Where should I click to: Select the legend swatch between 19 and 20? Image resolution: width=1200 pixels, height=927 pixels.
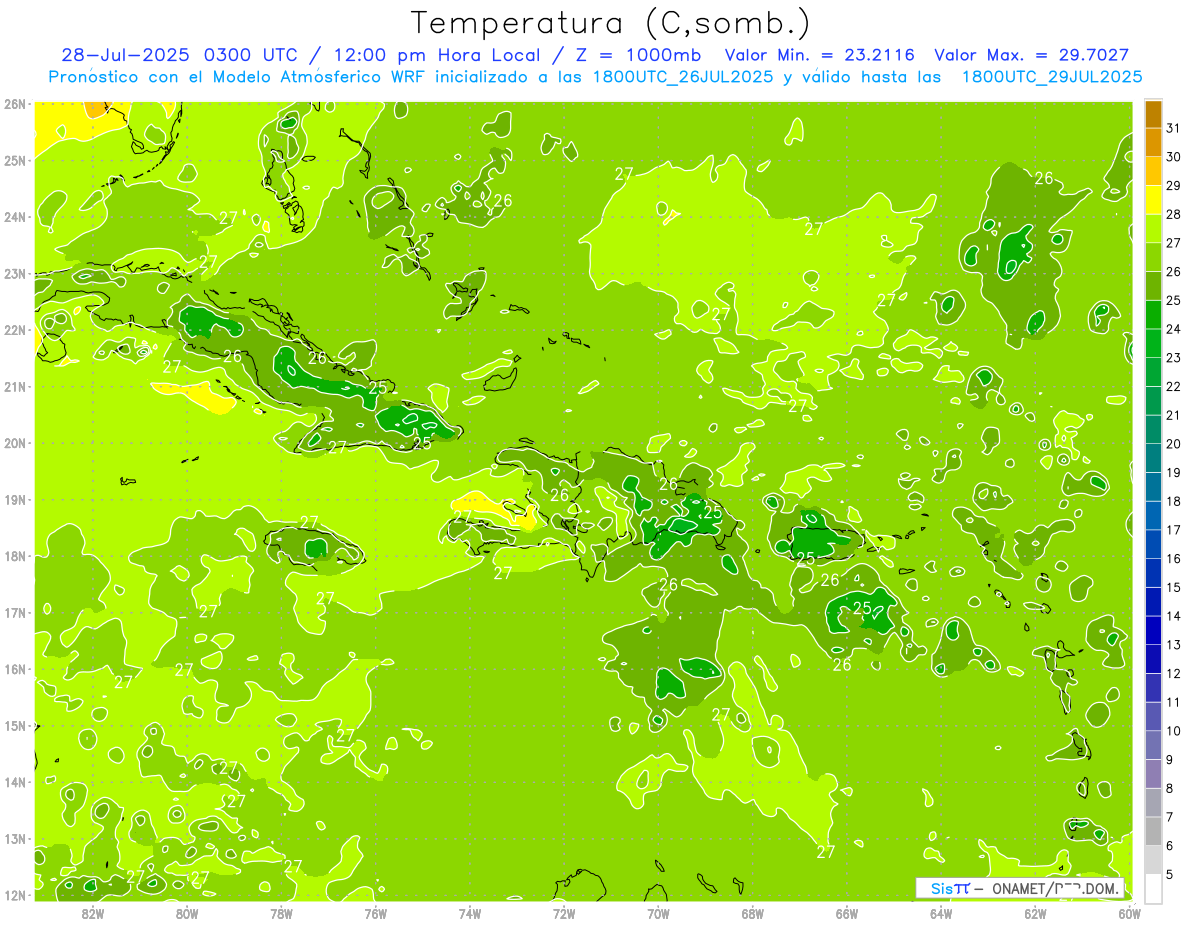pos(1153,458)
